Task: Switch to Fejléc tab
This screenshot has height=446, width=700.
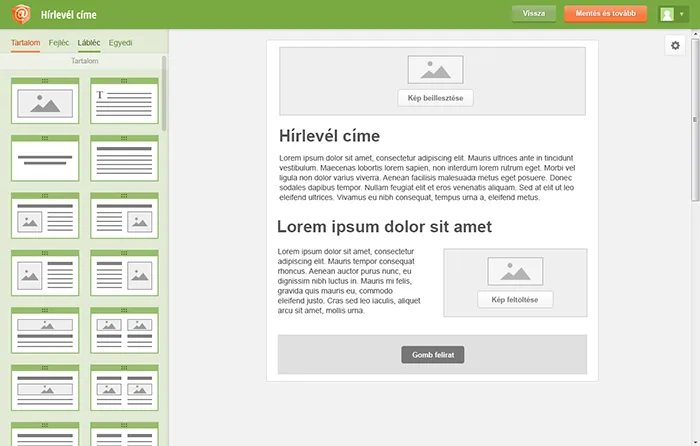Action: pos(59,43)
